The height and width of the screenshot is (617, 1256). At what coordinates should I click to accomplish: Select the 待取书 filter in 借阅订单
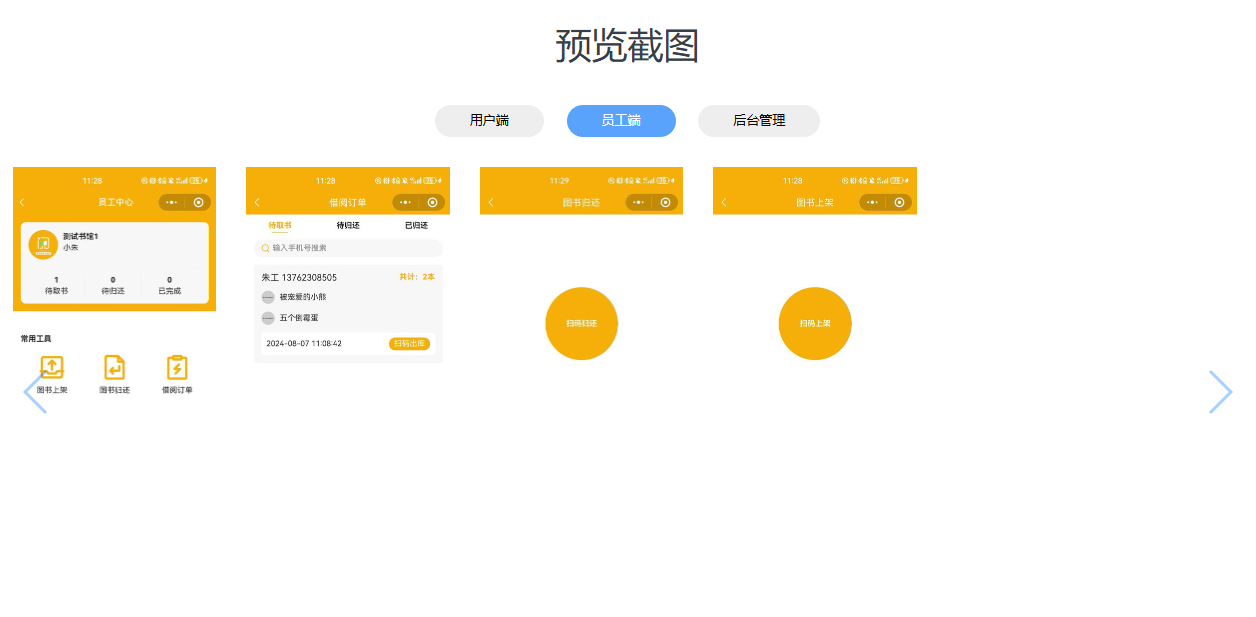[x=281, y=225]
